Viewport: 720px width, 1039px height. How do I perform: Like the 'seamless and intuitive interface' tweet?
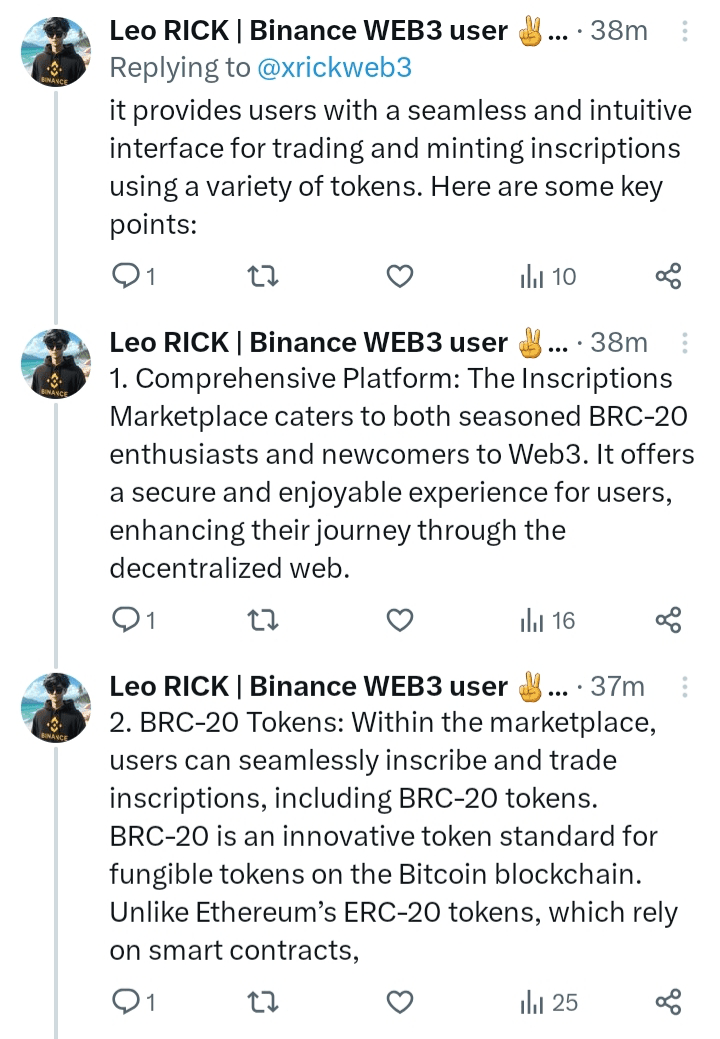(x=400, y=276)
